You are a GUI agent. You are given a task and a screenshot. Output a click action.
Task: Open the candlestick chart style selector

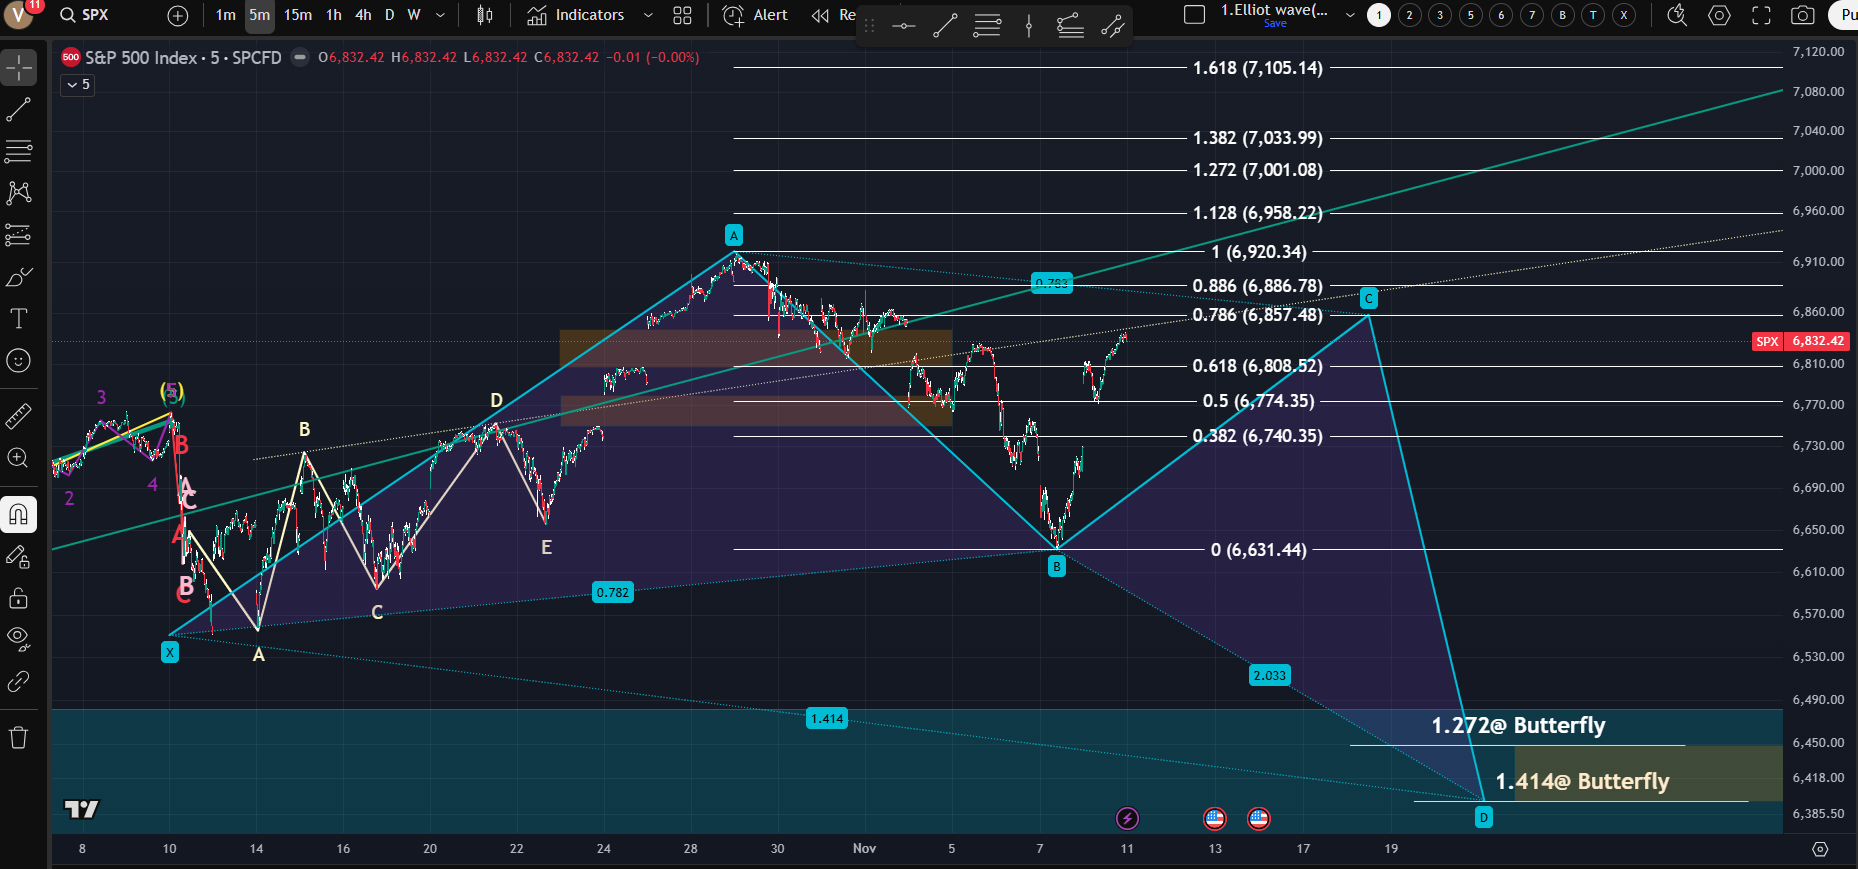point(485,15)
